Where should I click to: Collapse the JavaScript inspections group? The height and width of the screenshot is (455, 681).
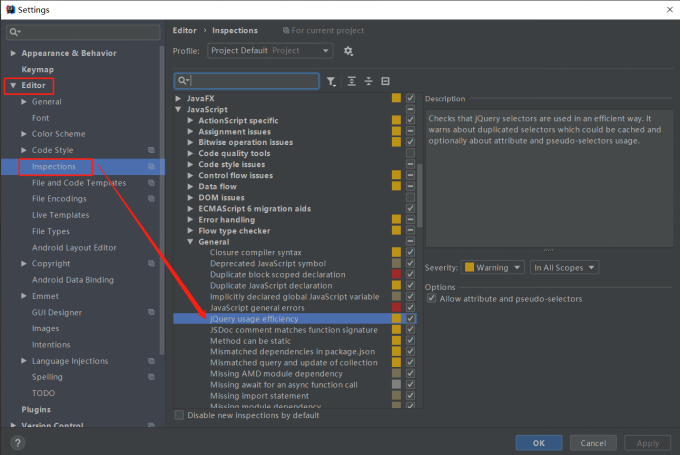click(x=178, y=109)
